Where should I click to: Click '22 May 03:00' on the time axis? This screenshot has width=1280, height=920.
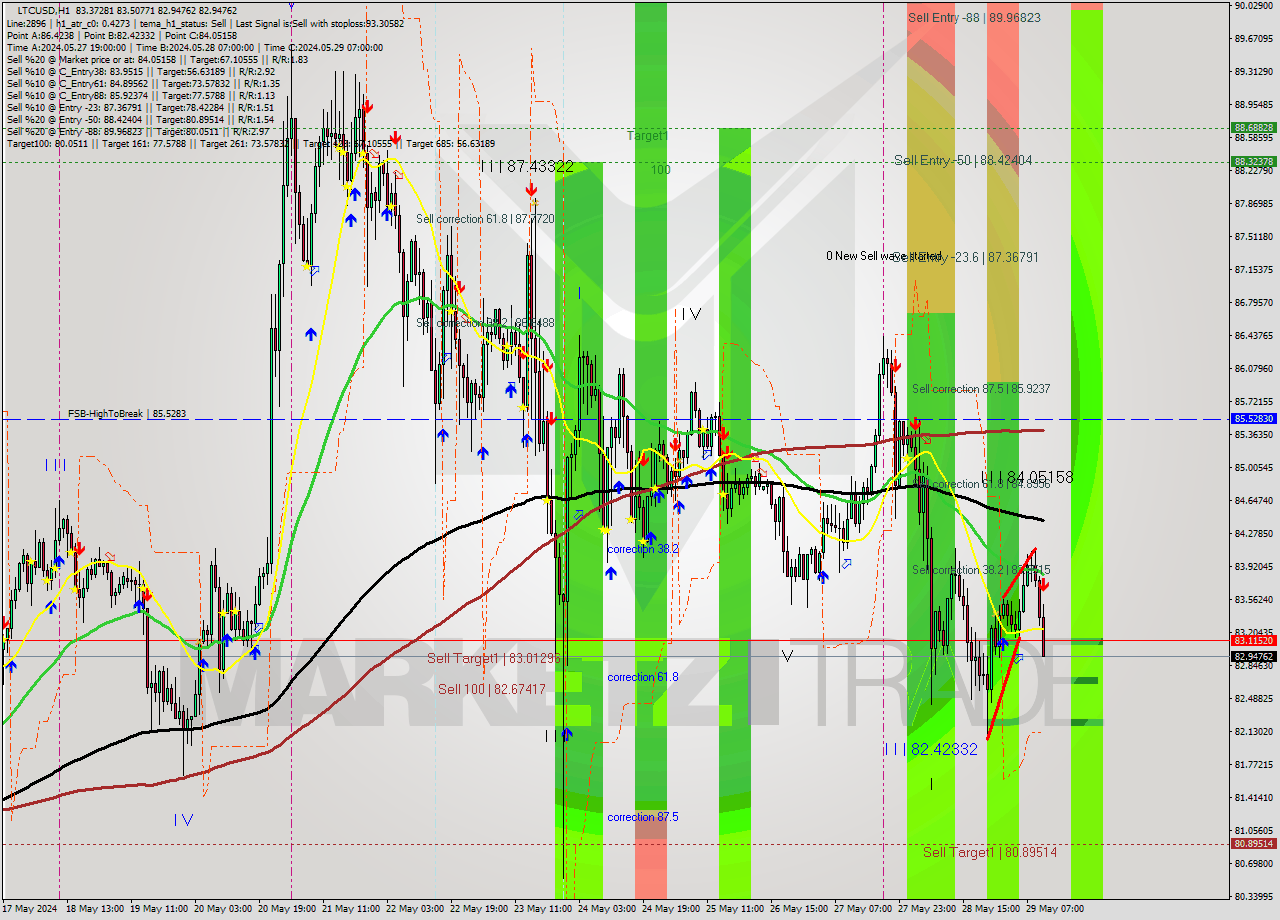[x=416, y=910]
